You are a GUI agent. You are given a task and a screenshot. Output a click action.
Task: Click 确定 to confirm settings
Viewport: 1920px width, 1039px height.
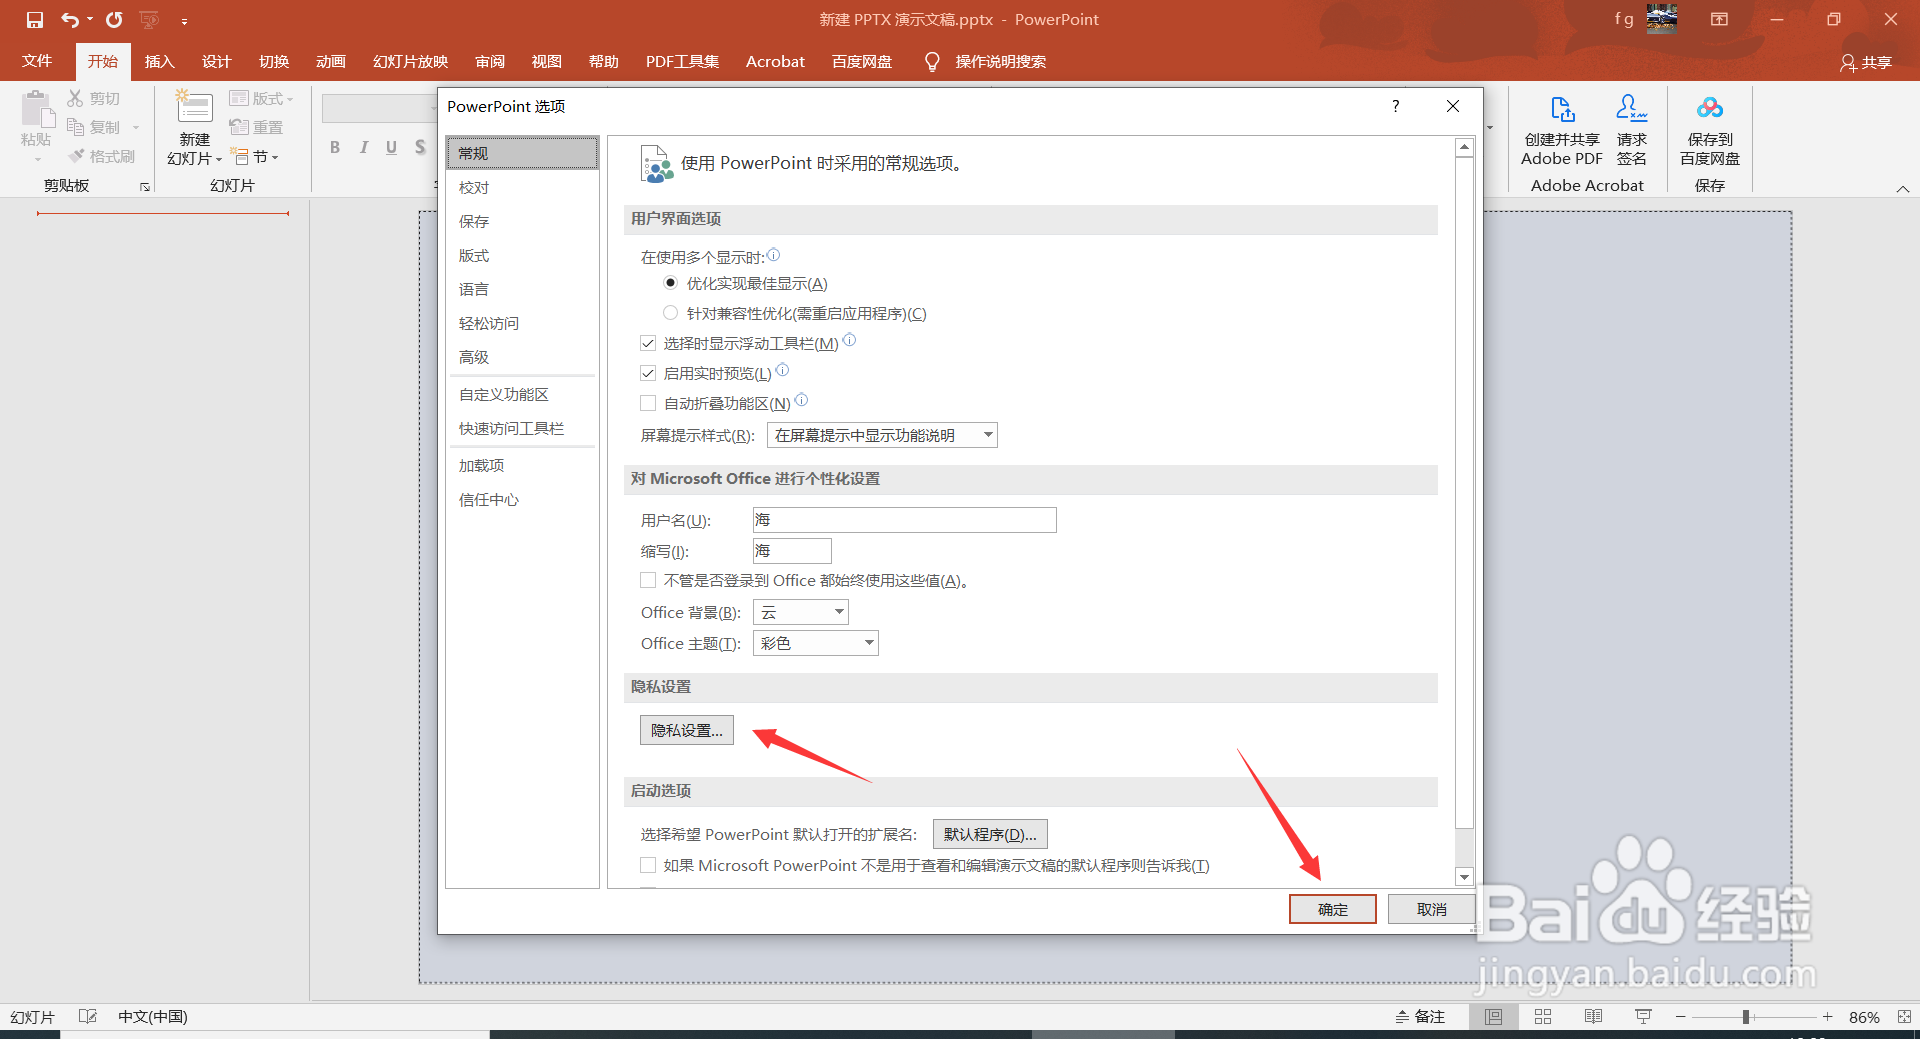(x=1332, y=908)
